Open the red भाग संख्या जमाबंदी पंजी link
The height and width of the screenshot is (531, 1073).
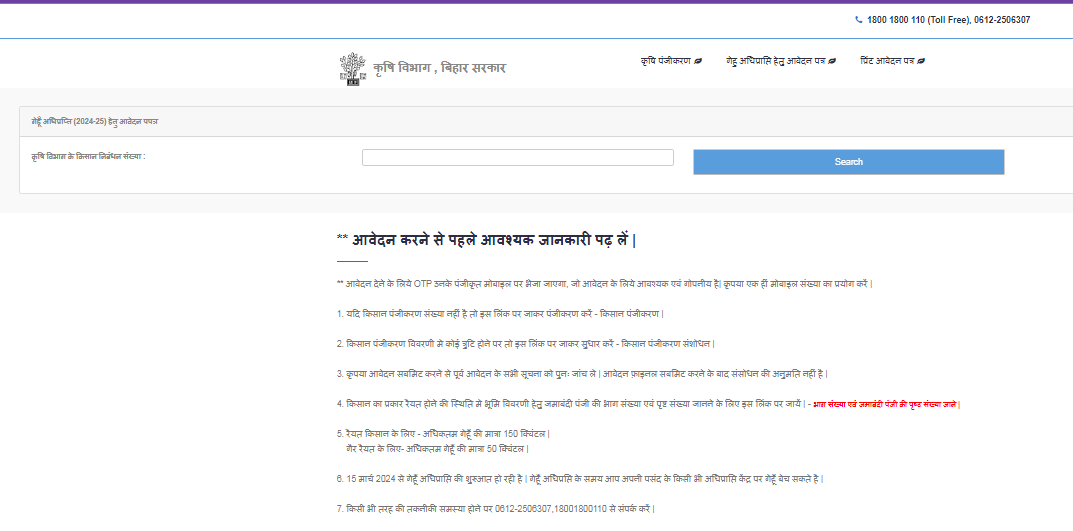(x=885, y=404)
